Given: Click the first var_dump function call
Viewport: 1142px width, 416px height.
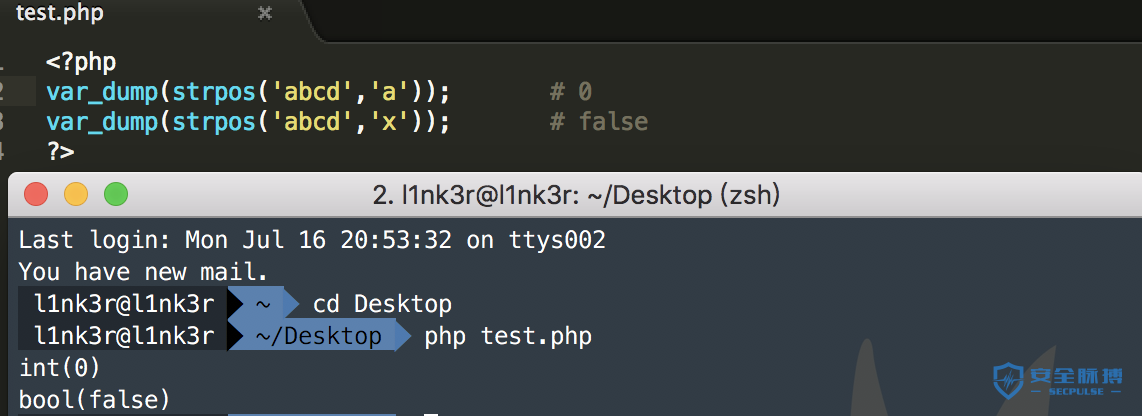Looking at the screenshot, I should click(x=102, y=93).
